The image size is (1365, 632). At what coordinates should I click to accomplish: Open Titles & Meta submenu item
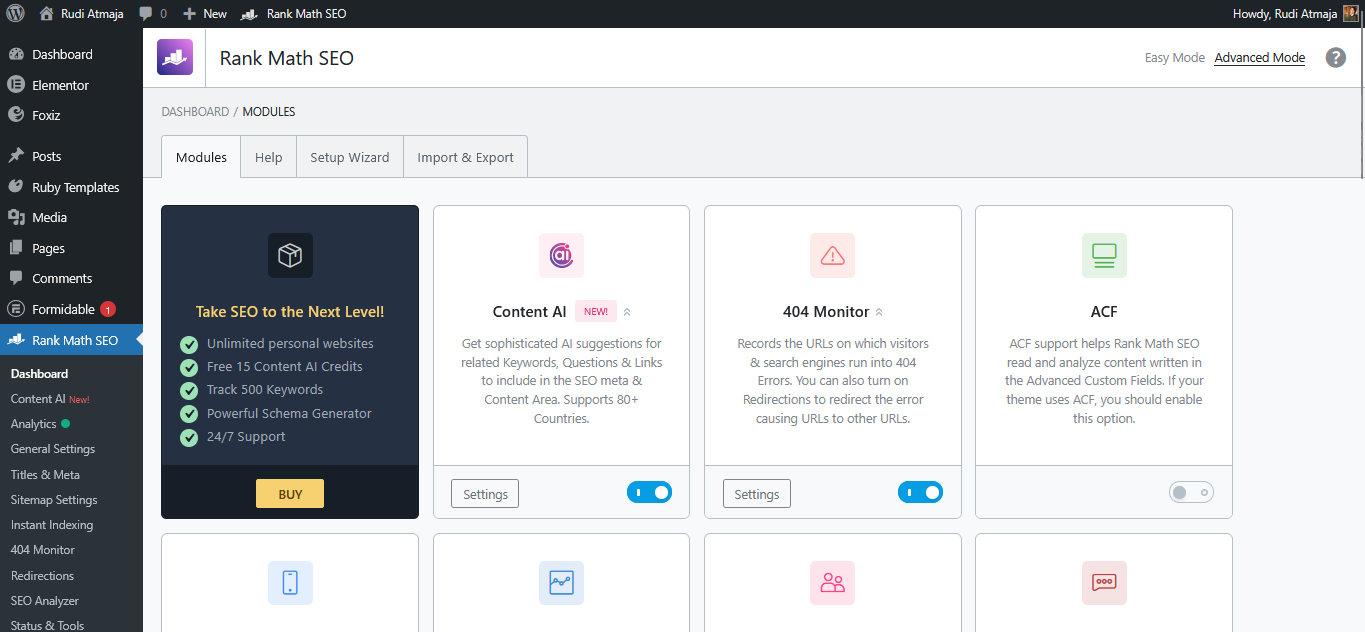click(45, 474)
